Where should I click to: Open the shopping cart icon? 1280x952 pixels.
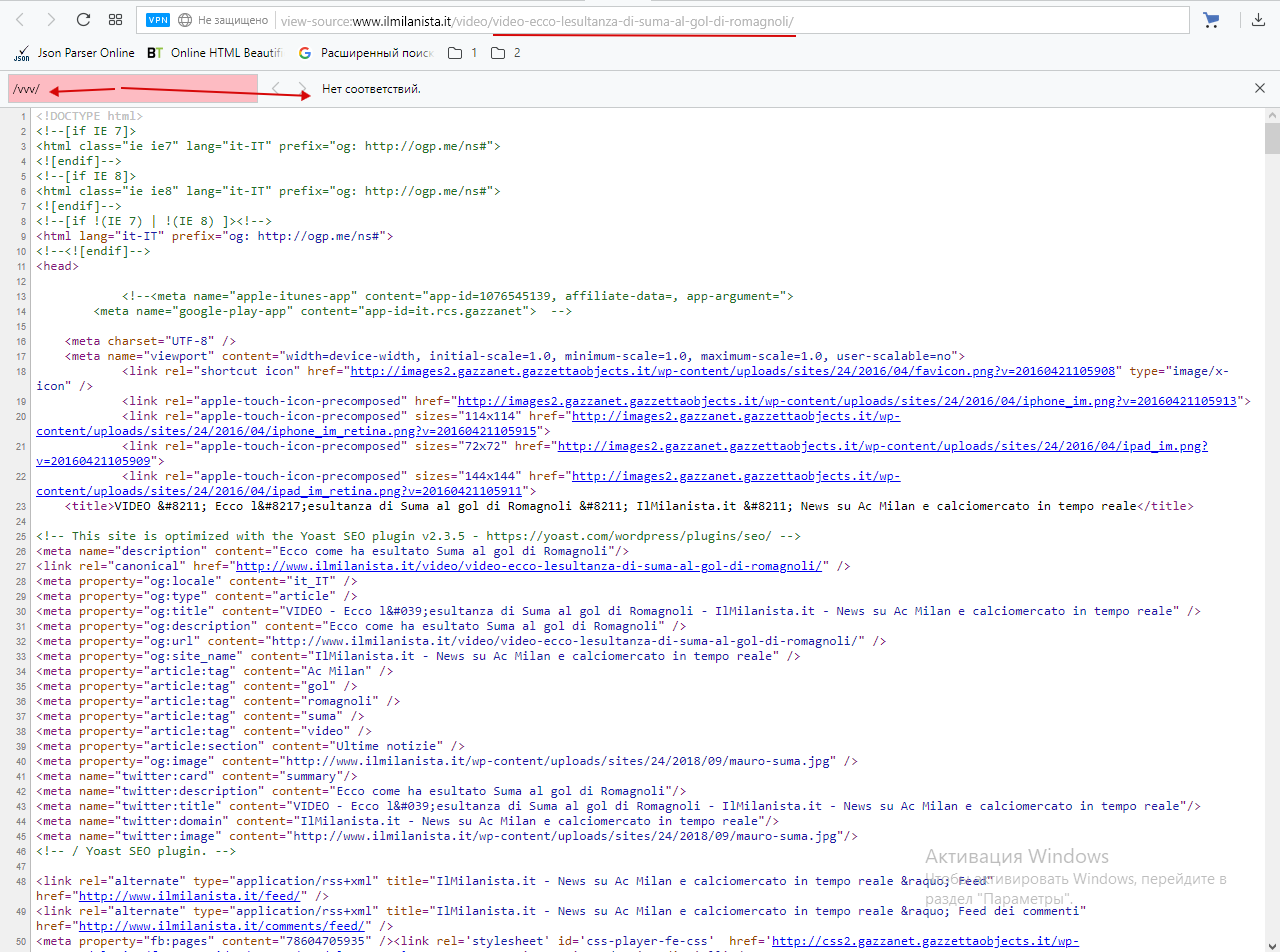point(1211,20)
